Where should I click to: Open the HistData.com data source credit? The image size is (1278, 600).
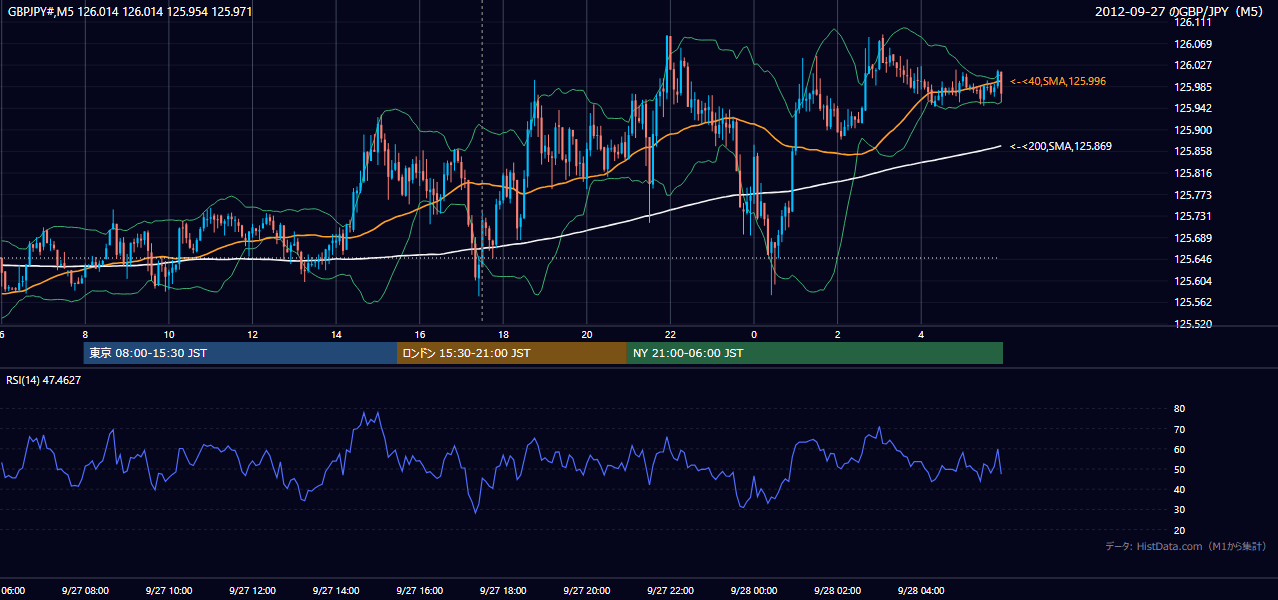pyautogui.click(x=1186, y=546)
